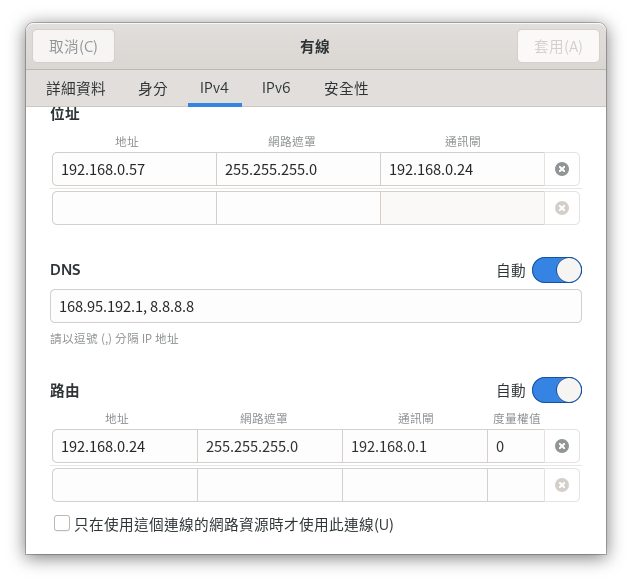Click the 度量權值 column label

516,419
